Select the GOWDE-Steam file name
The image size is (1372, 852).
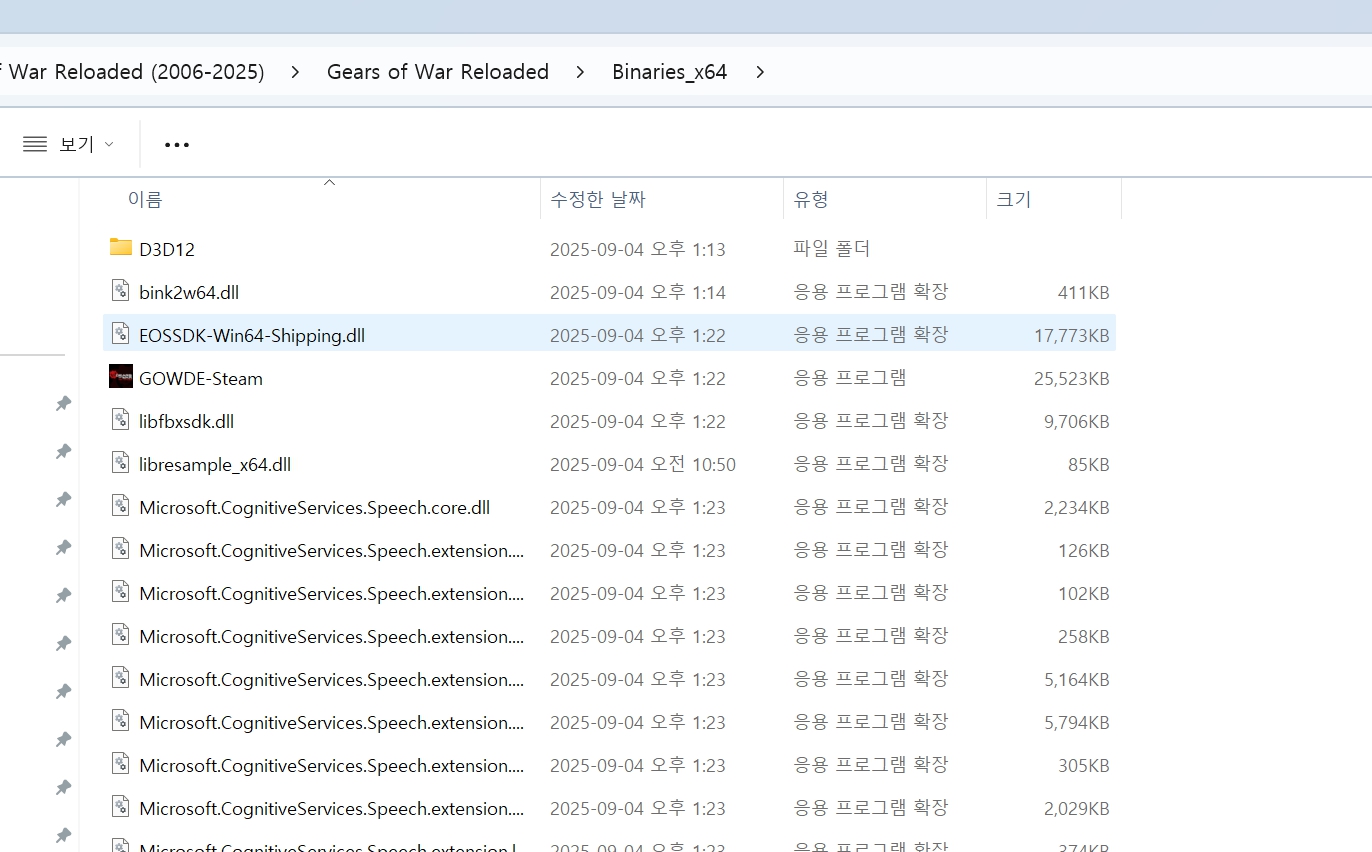[201, 378]
